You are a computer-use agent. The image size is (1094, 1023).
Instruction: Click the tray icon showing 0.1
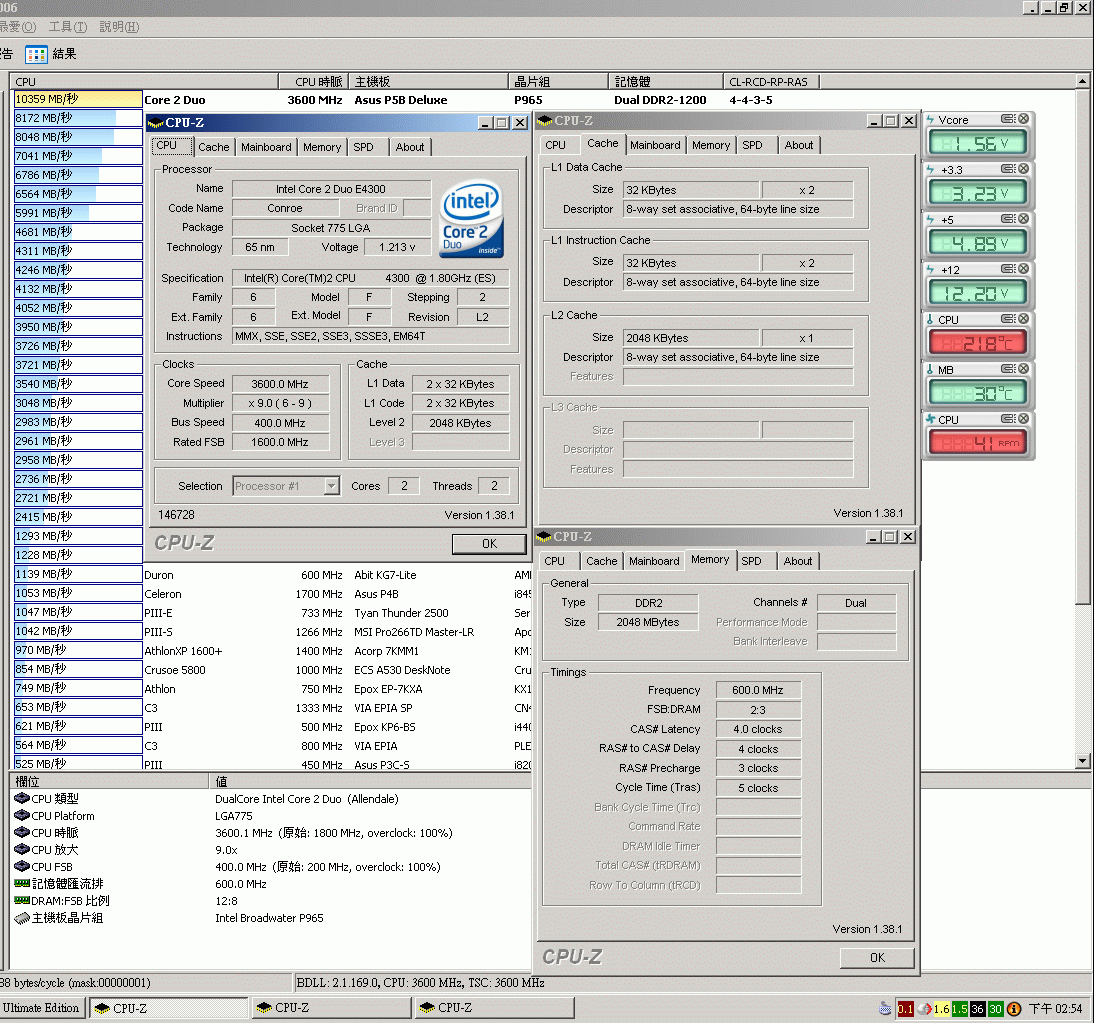(905, 1008)
